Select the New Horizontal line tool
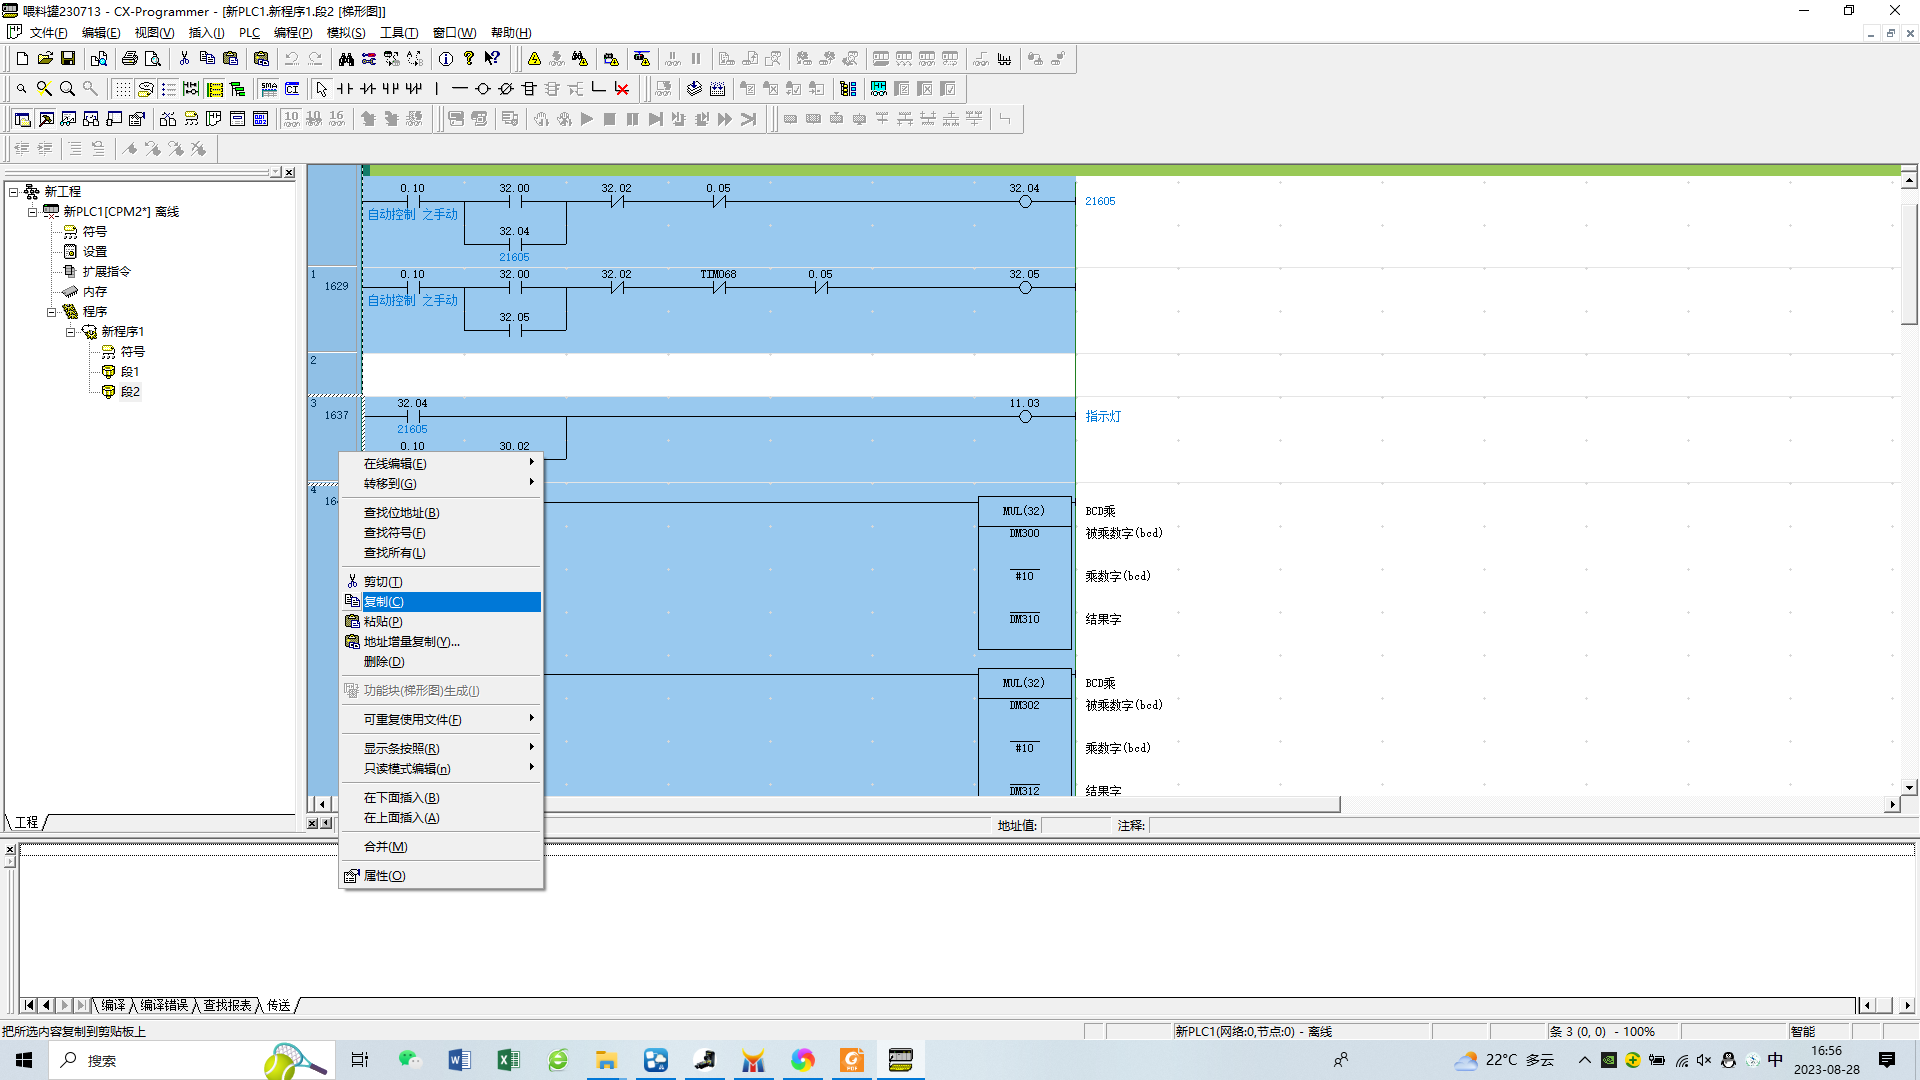Screen dimensions: 1920x1080 coord(460,89)
